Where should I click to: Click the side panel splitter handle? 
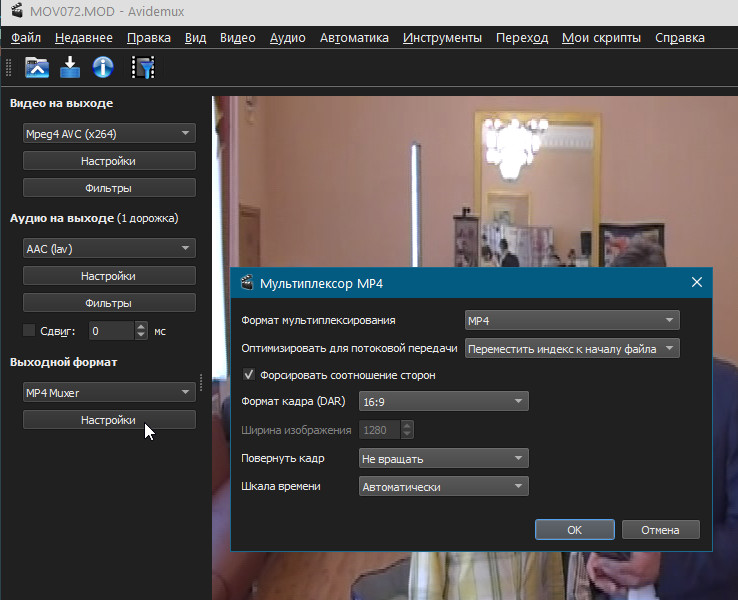coord(201,382)
